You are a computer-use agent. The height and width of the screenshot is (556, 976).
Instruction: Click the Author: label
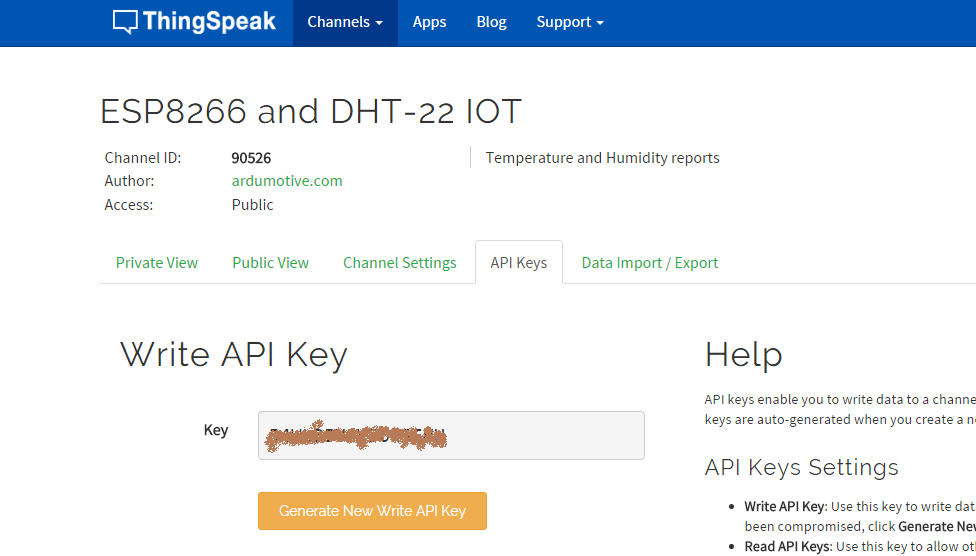point(129,181)
